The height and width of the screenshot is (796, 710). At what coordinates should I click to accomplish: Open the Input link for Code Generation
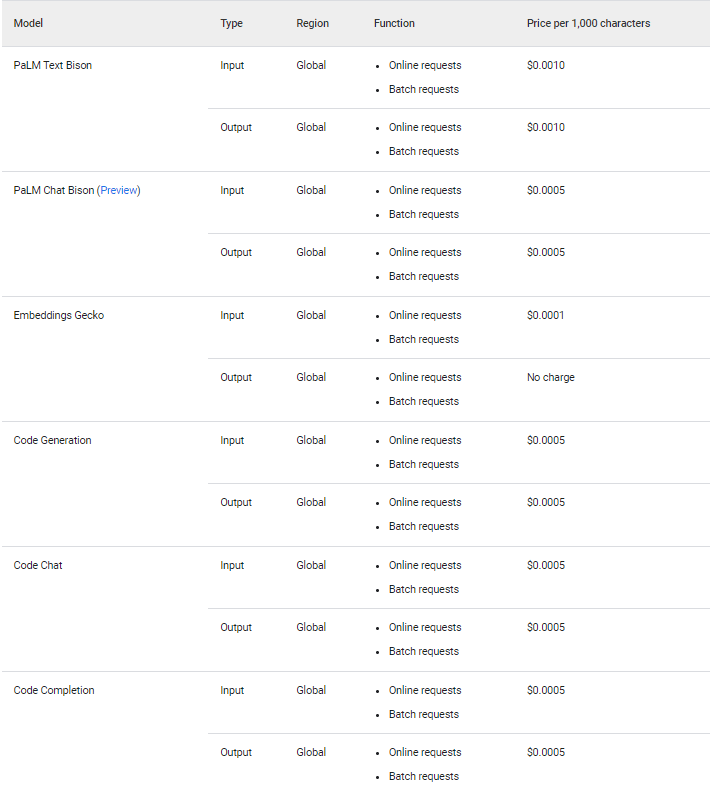(232, 441)
